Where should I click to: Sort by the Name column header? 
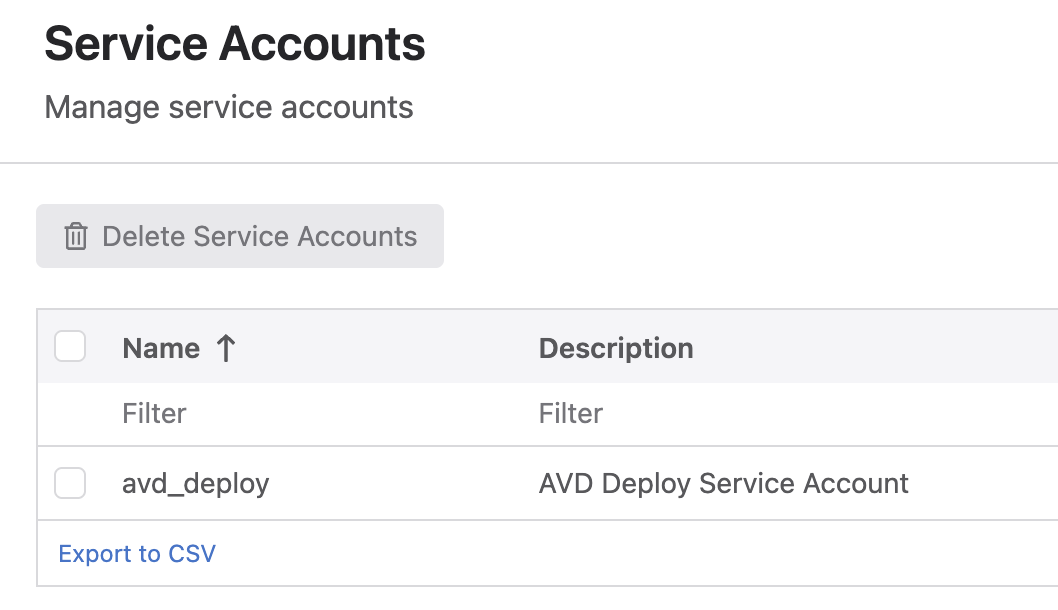[x=161, y=348]
